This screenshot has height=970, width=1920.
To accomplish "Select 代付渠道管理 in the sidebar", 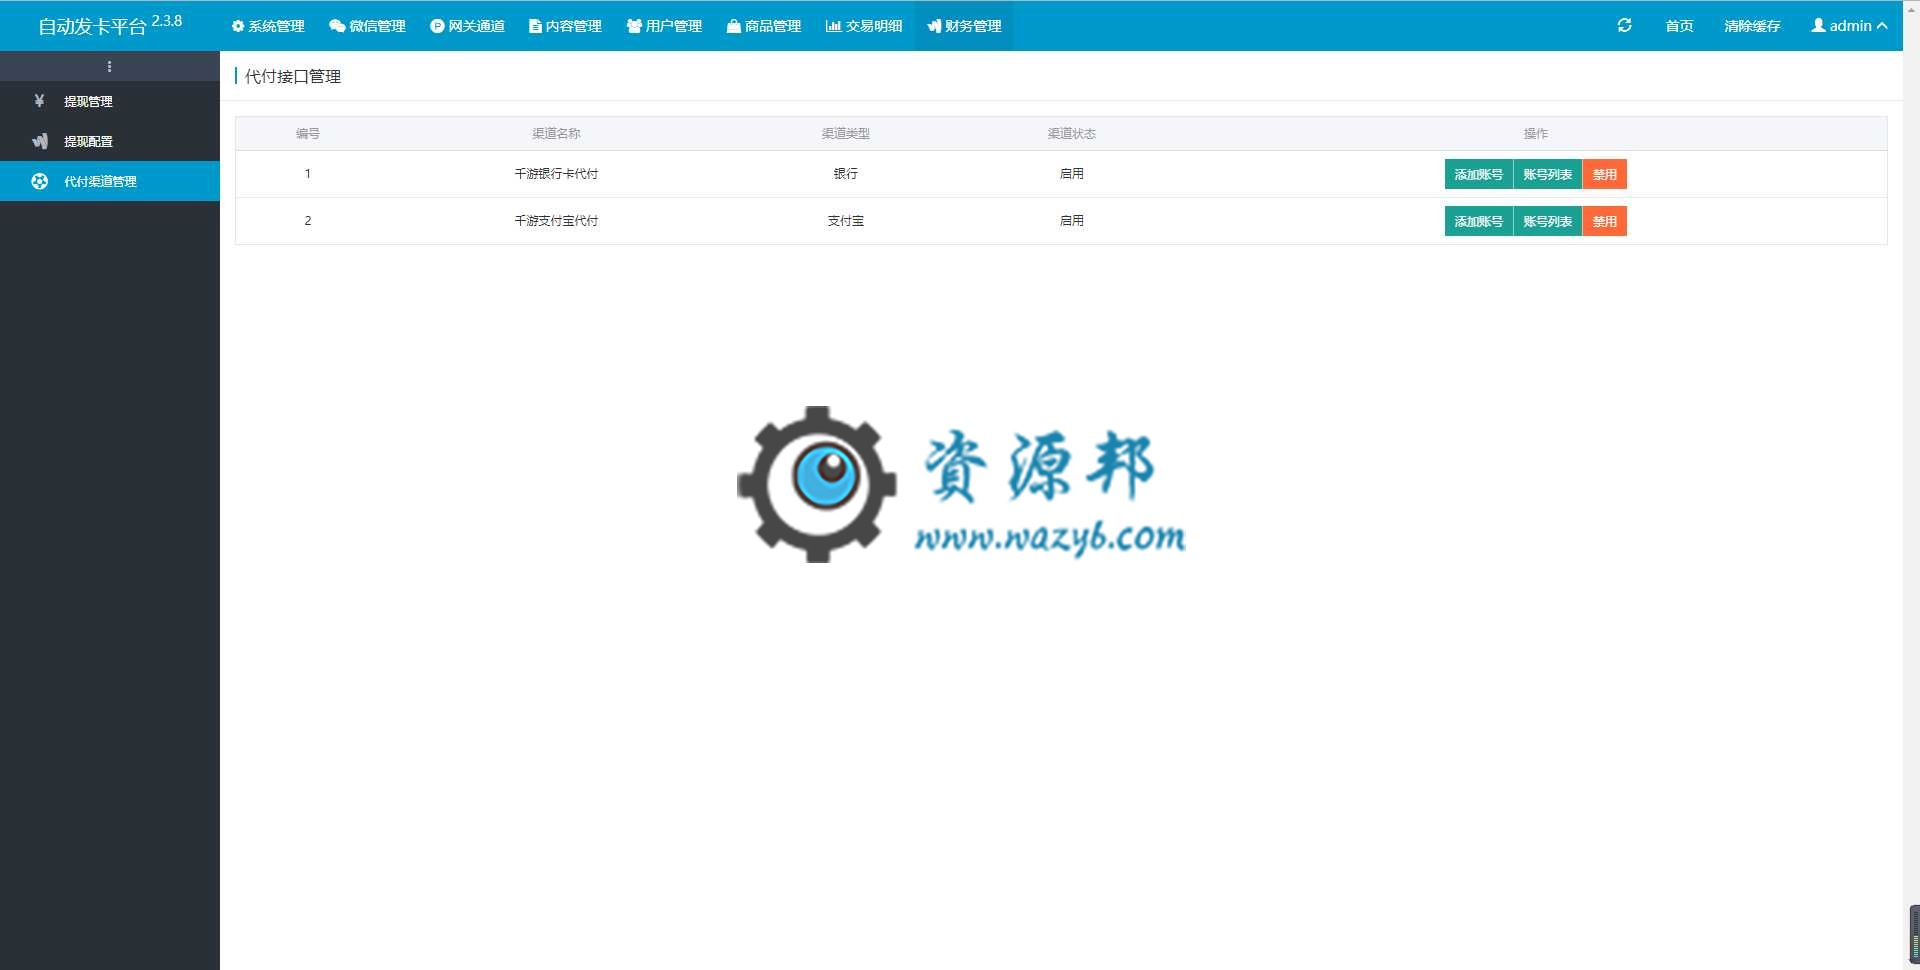I will point(110,181).
